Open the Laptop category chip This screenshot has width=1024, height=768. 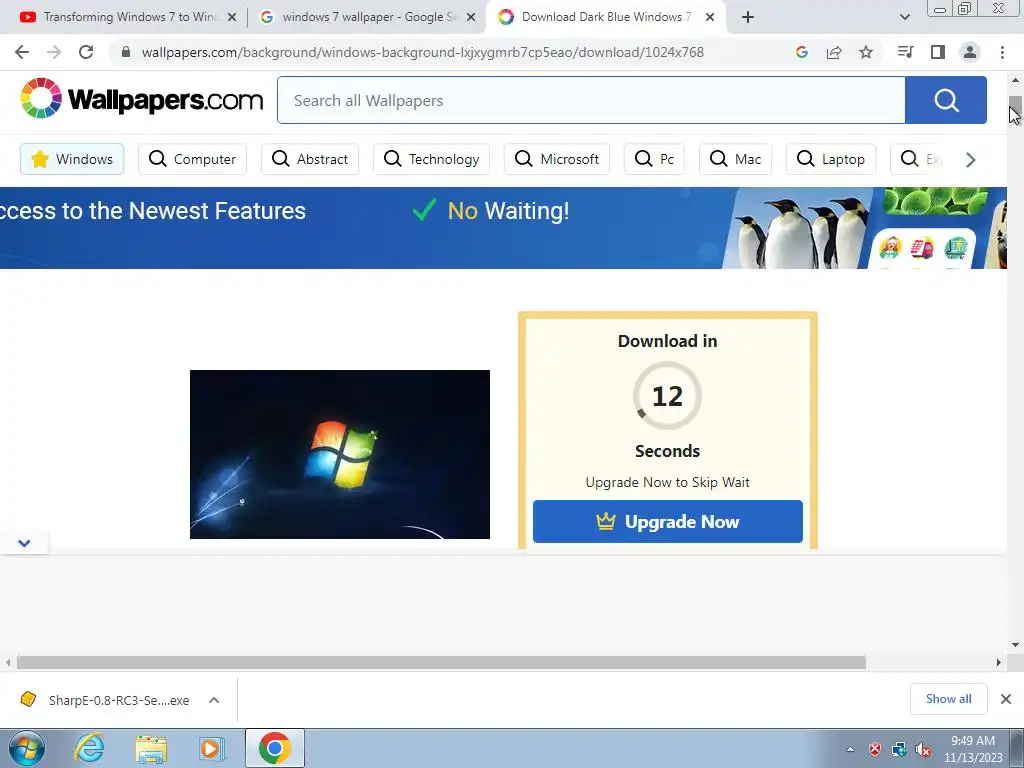[831, 159]
